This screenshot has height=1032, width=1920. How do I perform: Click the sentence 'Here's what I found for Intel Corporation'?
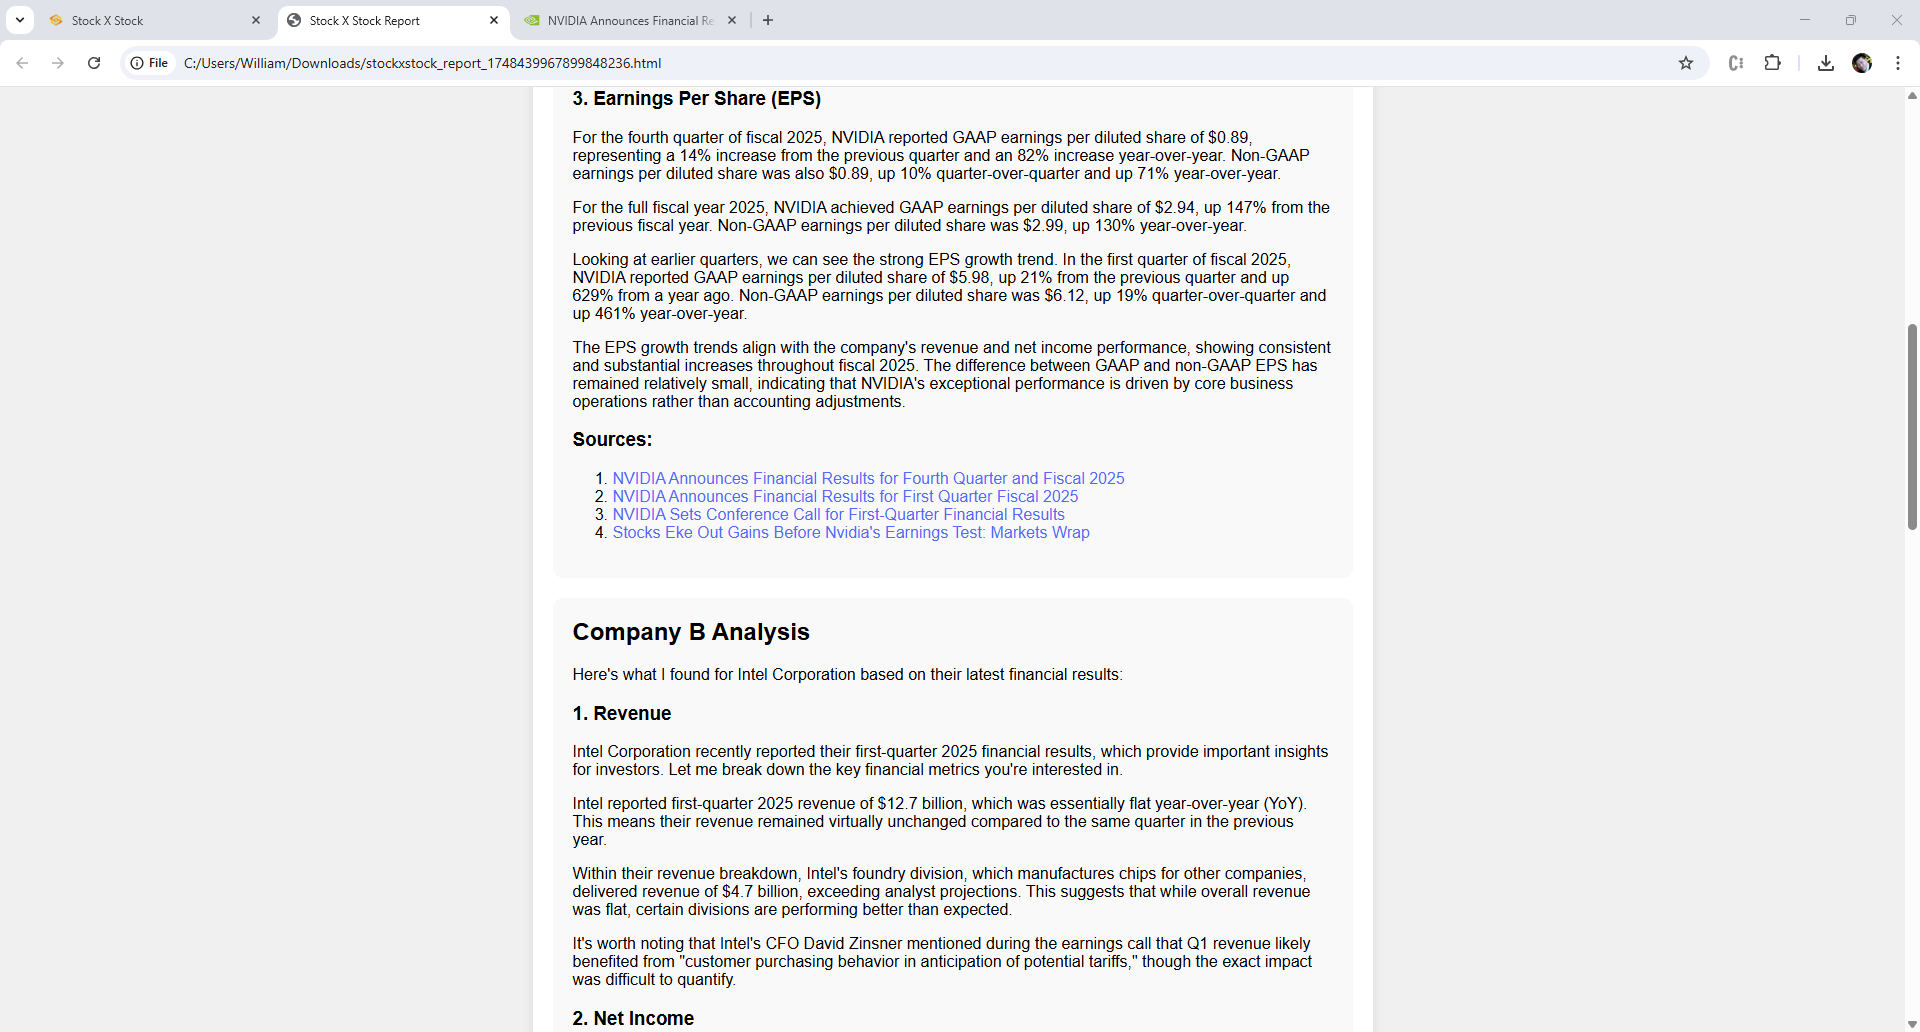pyautogui.click(x=847, y=674)
